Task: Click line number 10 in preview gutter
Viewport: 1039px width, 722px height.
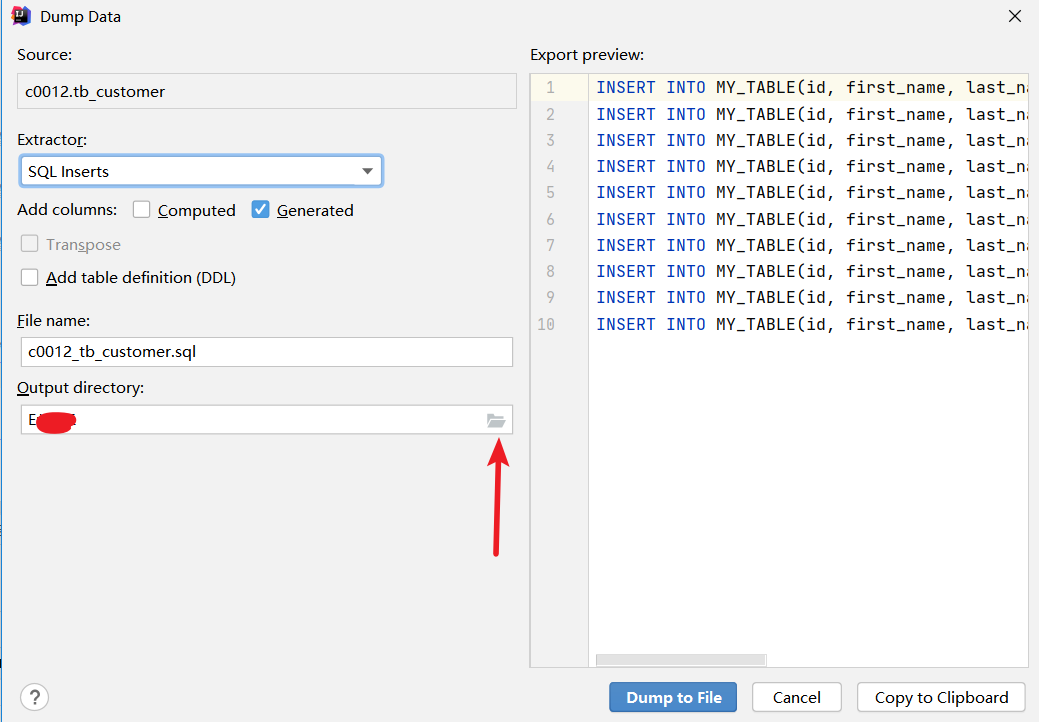Action: pos(546,324)
